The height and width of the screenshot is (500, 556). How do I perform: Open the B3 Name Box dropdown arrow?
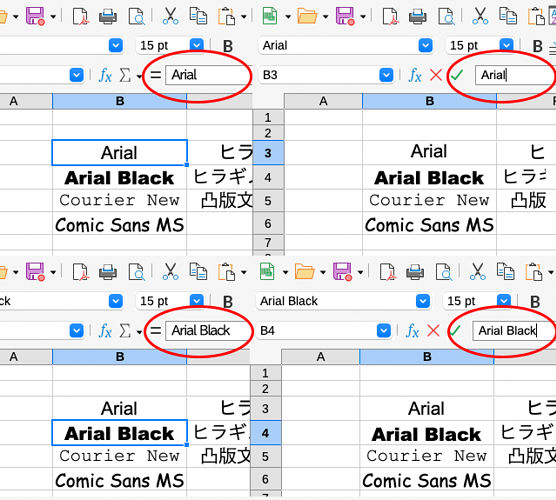(386, 75)
